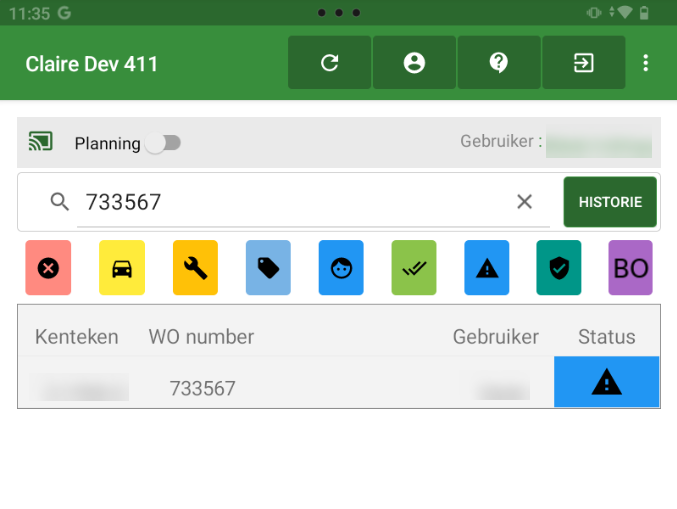Viewport: 677px width, 509px height.
Task: Click the cast screen icon
Action: pos(41,142)
